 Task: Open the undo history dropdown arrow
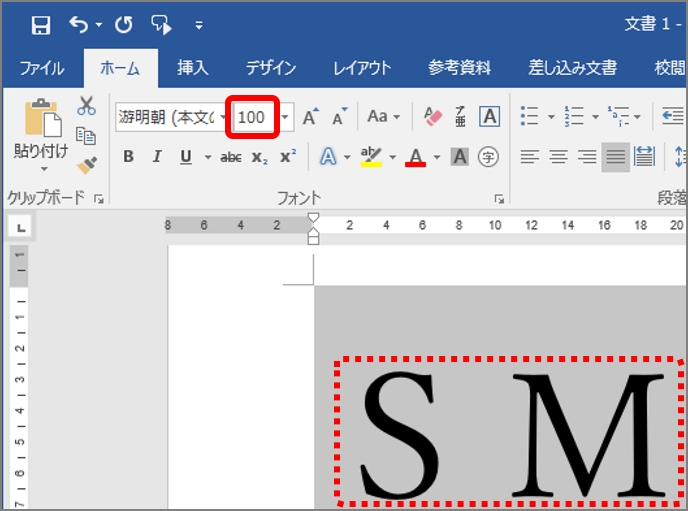coord(99,25)
